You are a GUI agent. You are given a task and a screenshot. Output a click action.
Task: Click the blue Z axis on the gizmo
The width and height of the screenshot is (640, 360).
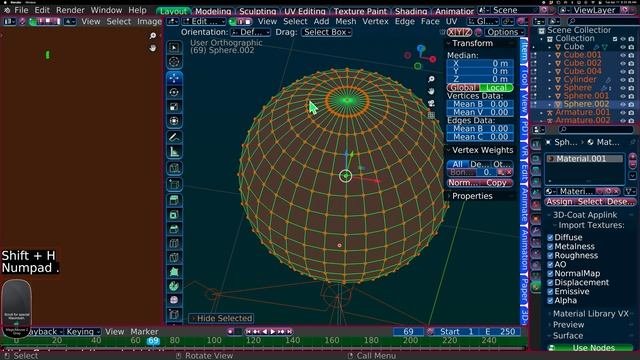(x=421, y=49)
